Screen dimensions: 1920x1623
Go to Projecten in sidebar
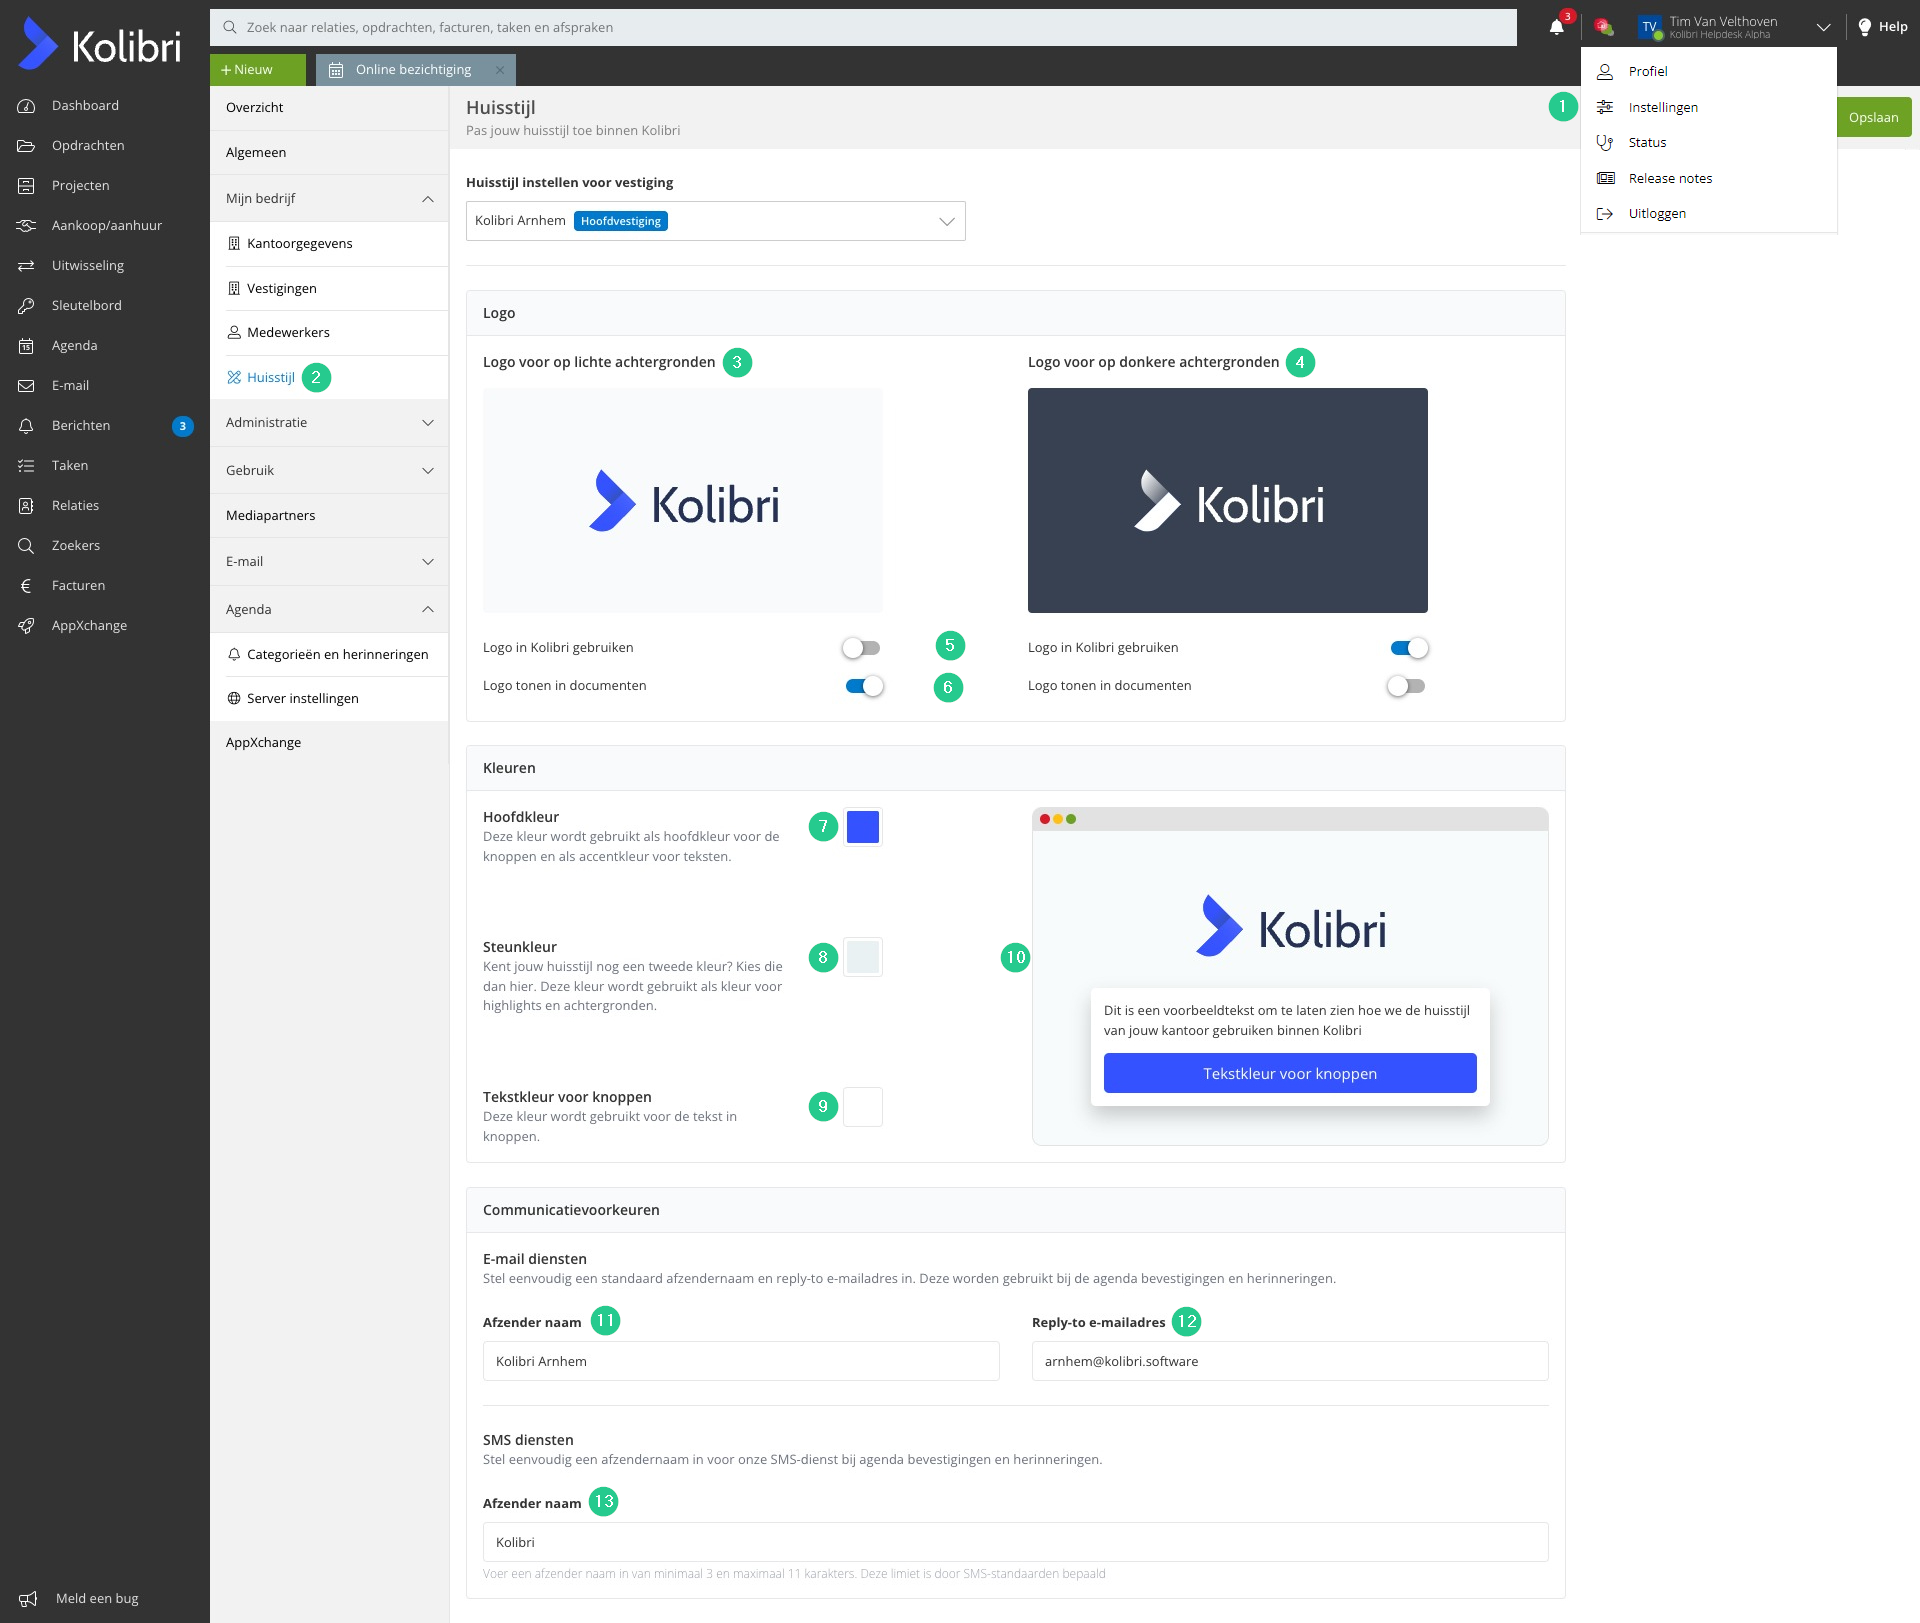pyautogui.click(x=80, y=186)
